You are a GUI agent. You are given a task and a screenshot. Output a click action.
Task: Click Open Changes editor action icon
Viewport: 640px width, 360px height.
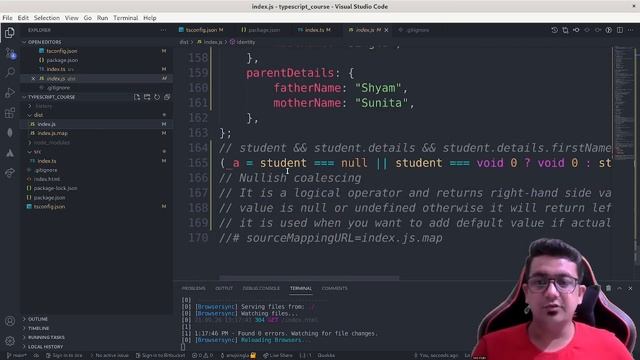pos(565,30)
